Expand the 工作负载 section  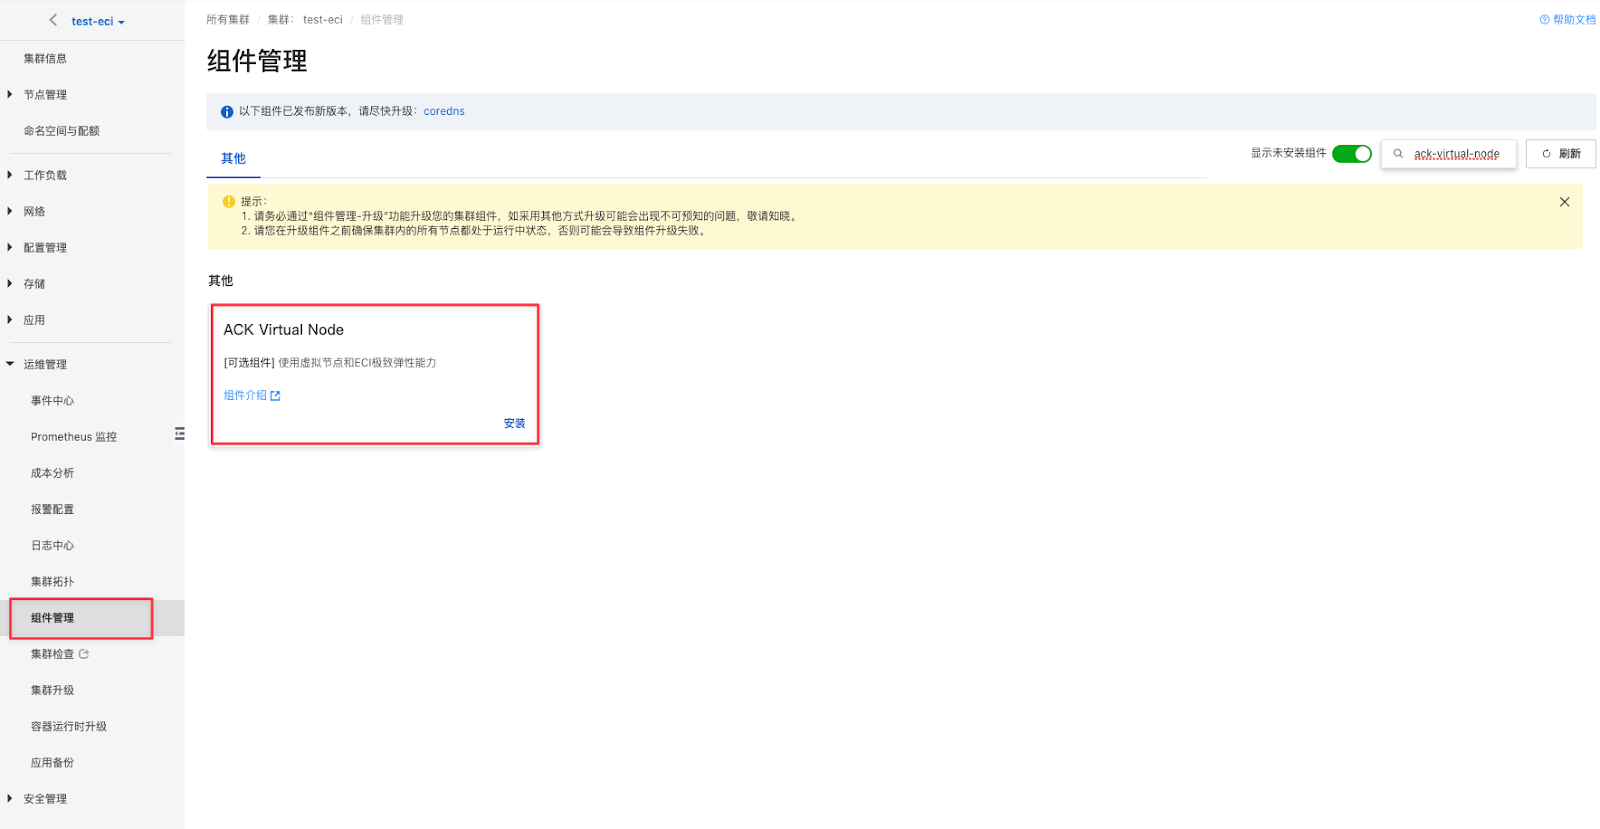click(45, 175)
